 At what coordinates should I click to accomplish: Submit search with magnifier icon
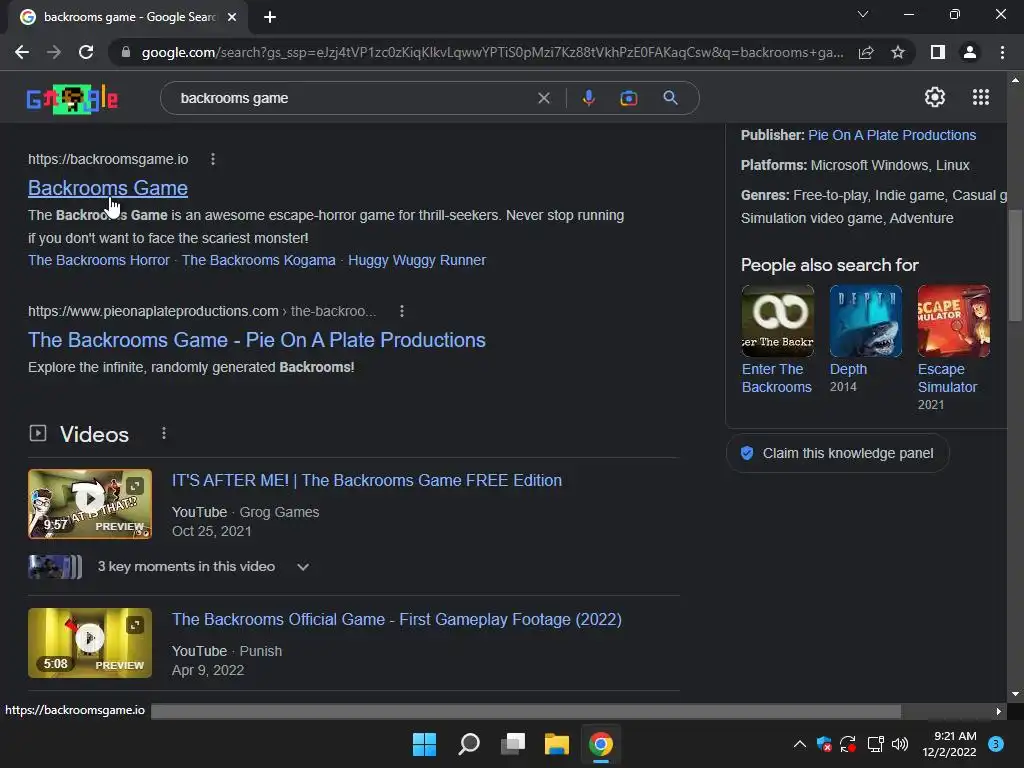[670, 98]
